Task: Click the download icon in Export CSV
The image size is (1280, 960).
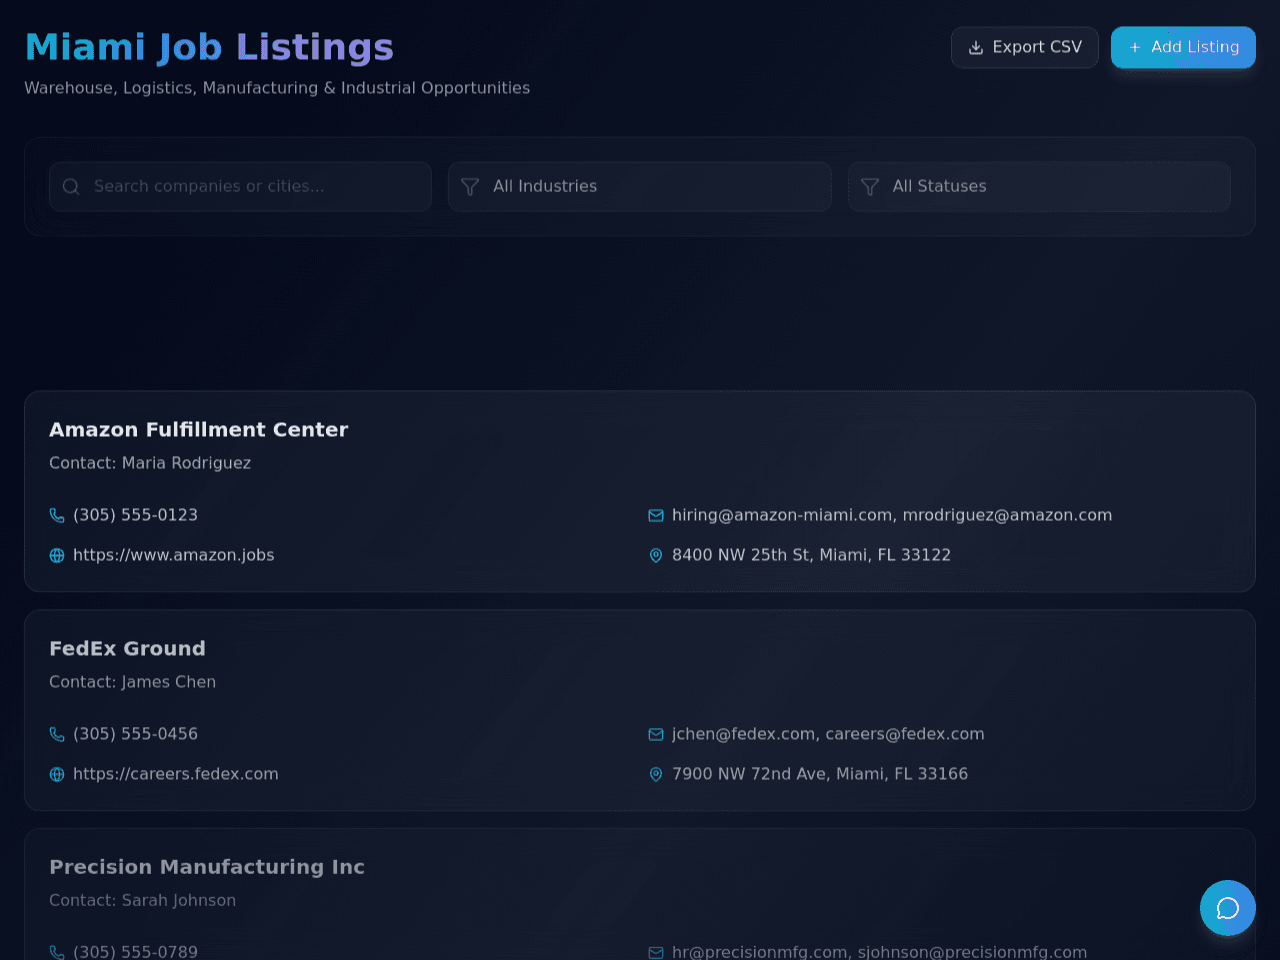Action: click(976, 47)
